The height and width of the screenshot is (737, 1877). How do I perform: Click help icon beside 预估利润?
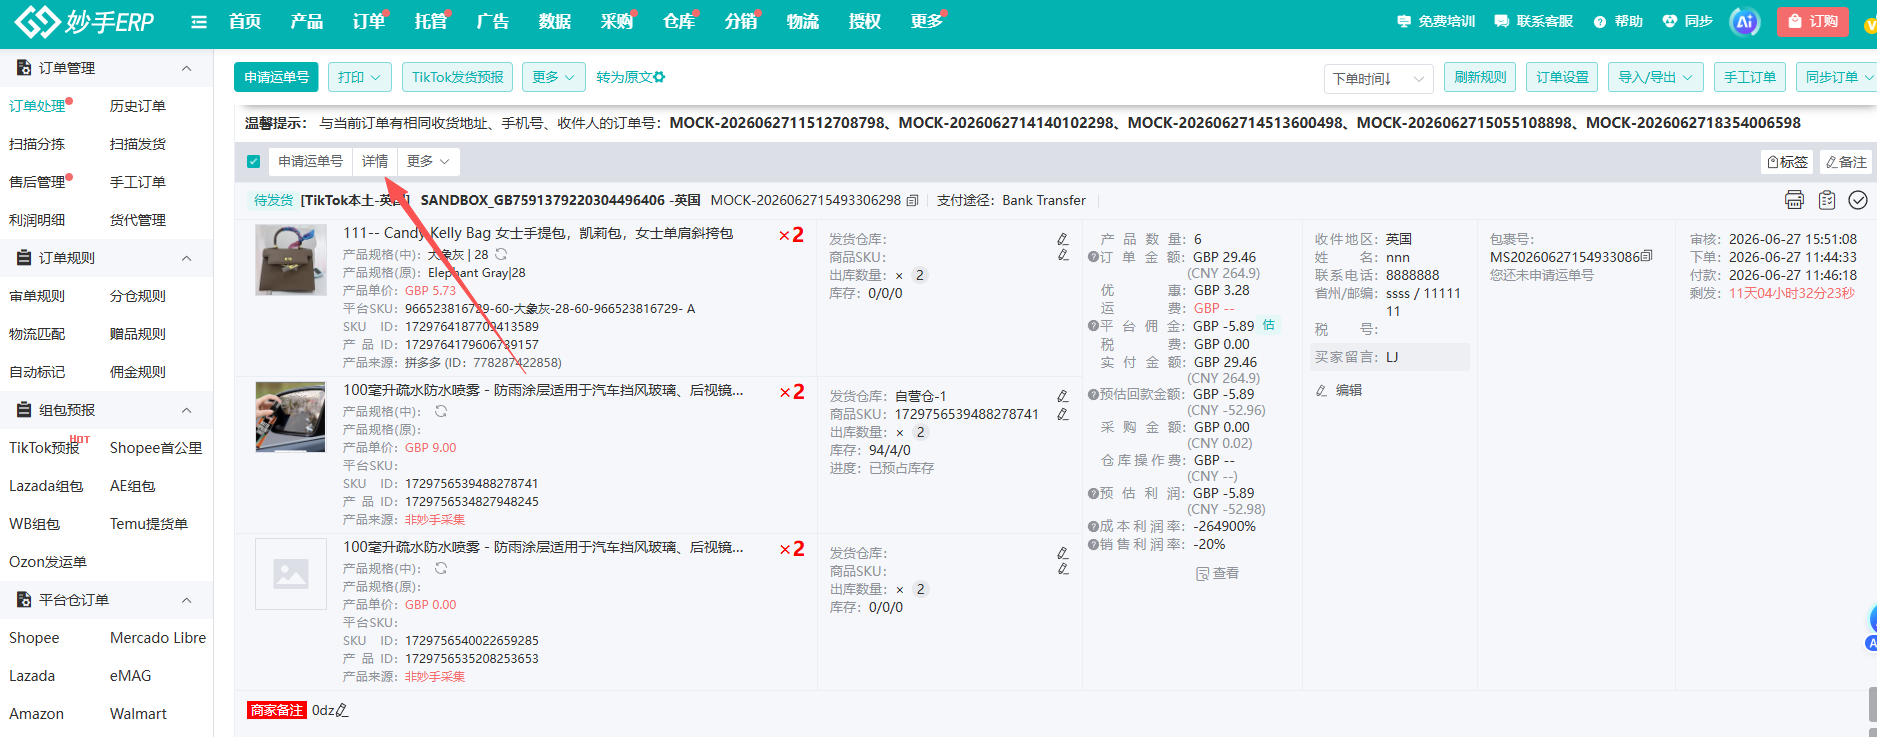[x=1093, y=493]
